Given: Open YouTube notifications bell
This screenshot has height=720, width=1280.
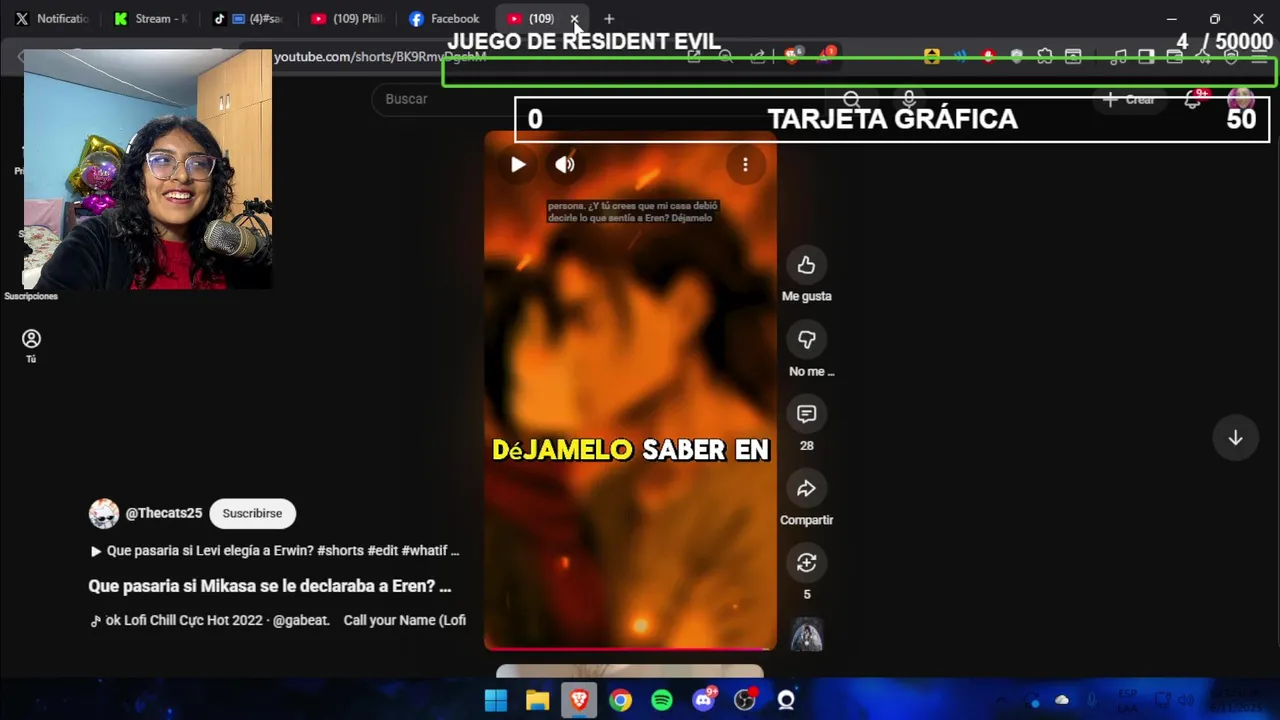Looking at the screenshot, I should pos(1193,99).
